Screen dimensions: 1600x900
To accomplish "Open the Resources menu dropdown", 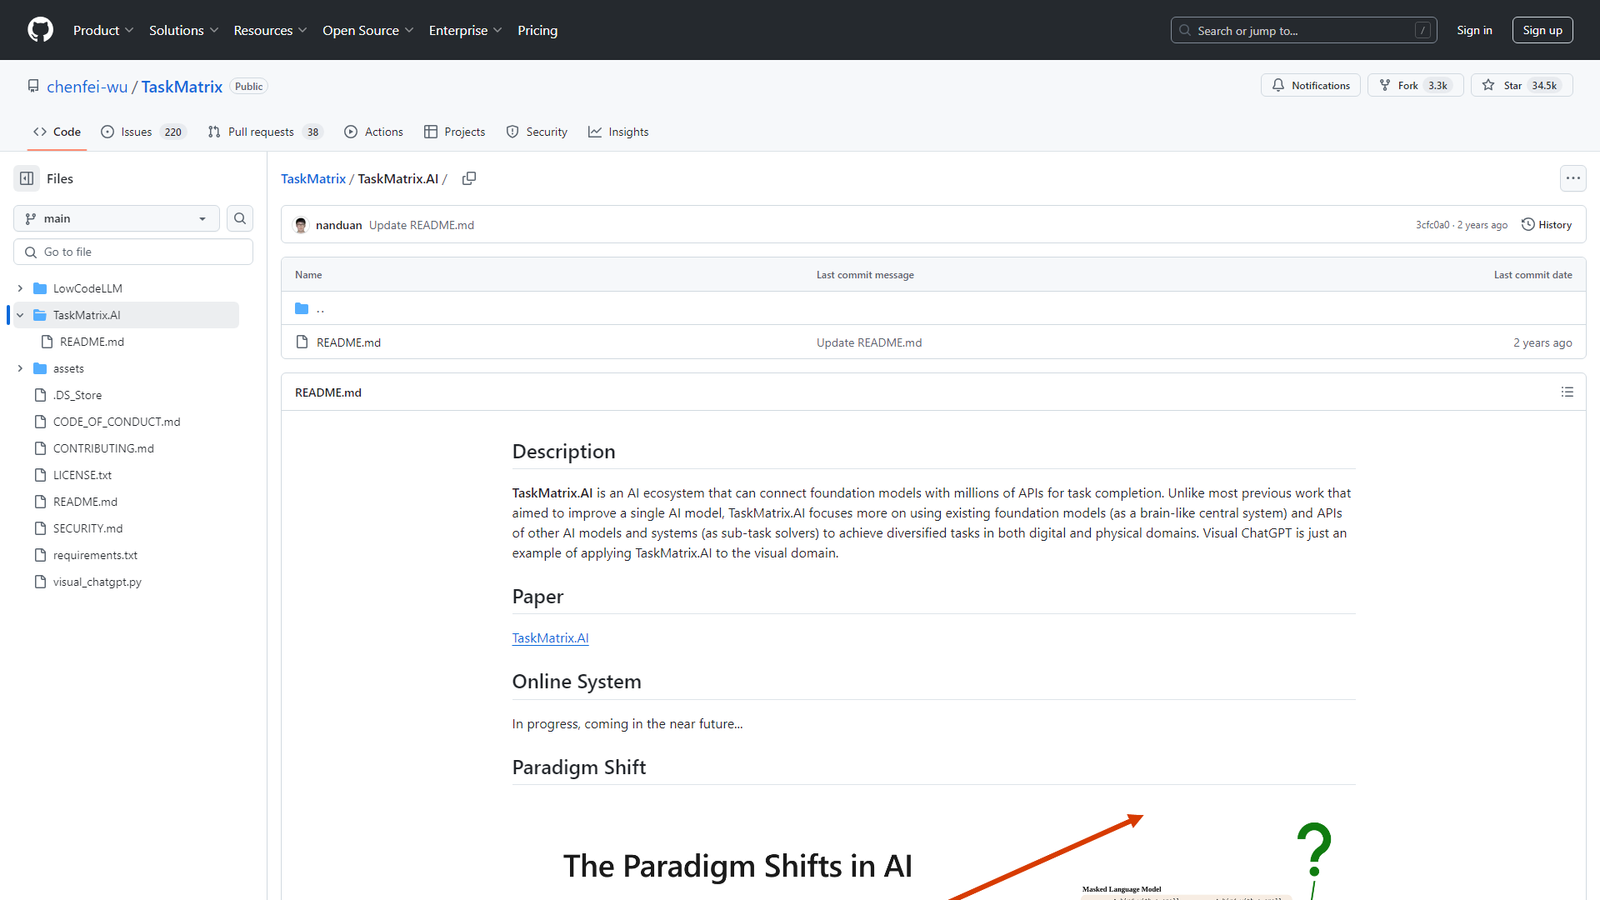I will (270, 30).
